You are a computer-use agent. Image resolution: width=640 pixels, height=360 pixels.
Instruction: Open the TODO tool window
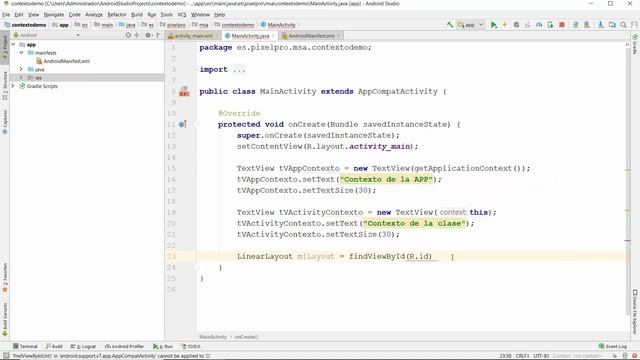(x=191, y=346)
